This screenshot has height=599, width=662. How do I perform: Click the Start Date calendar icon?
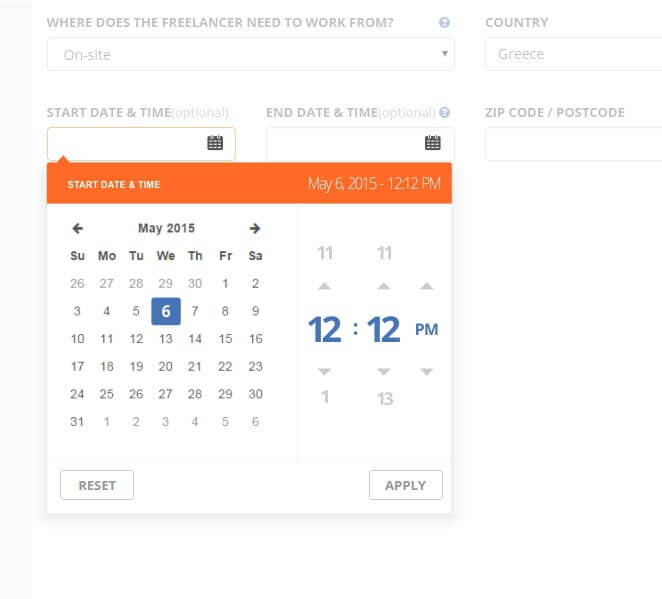coord(215,143)
